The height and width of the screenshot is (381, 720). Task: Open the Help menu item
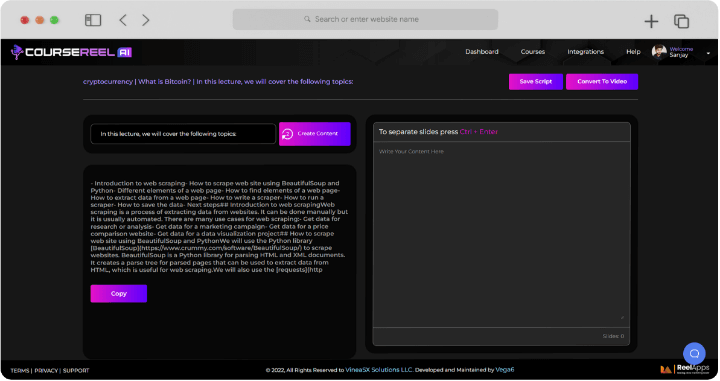point(633,52)
